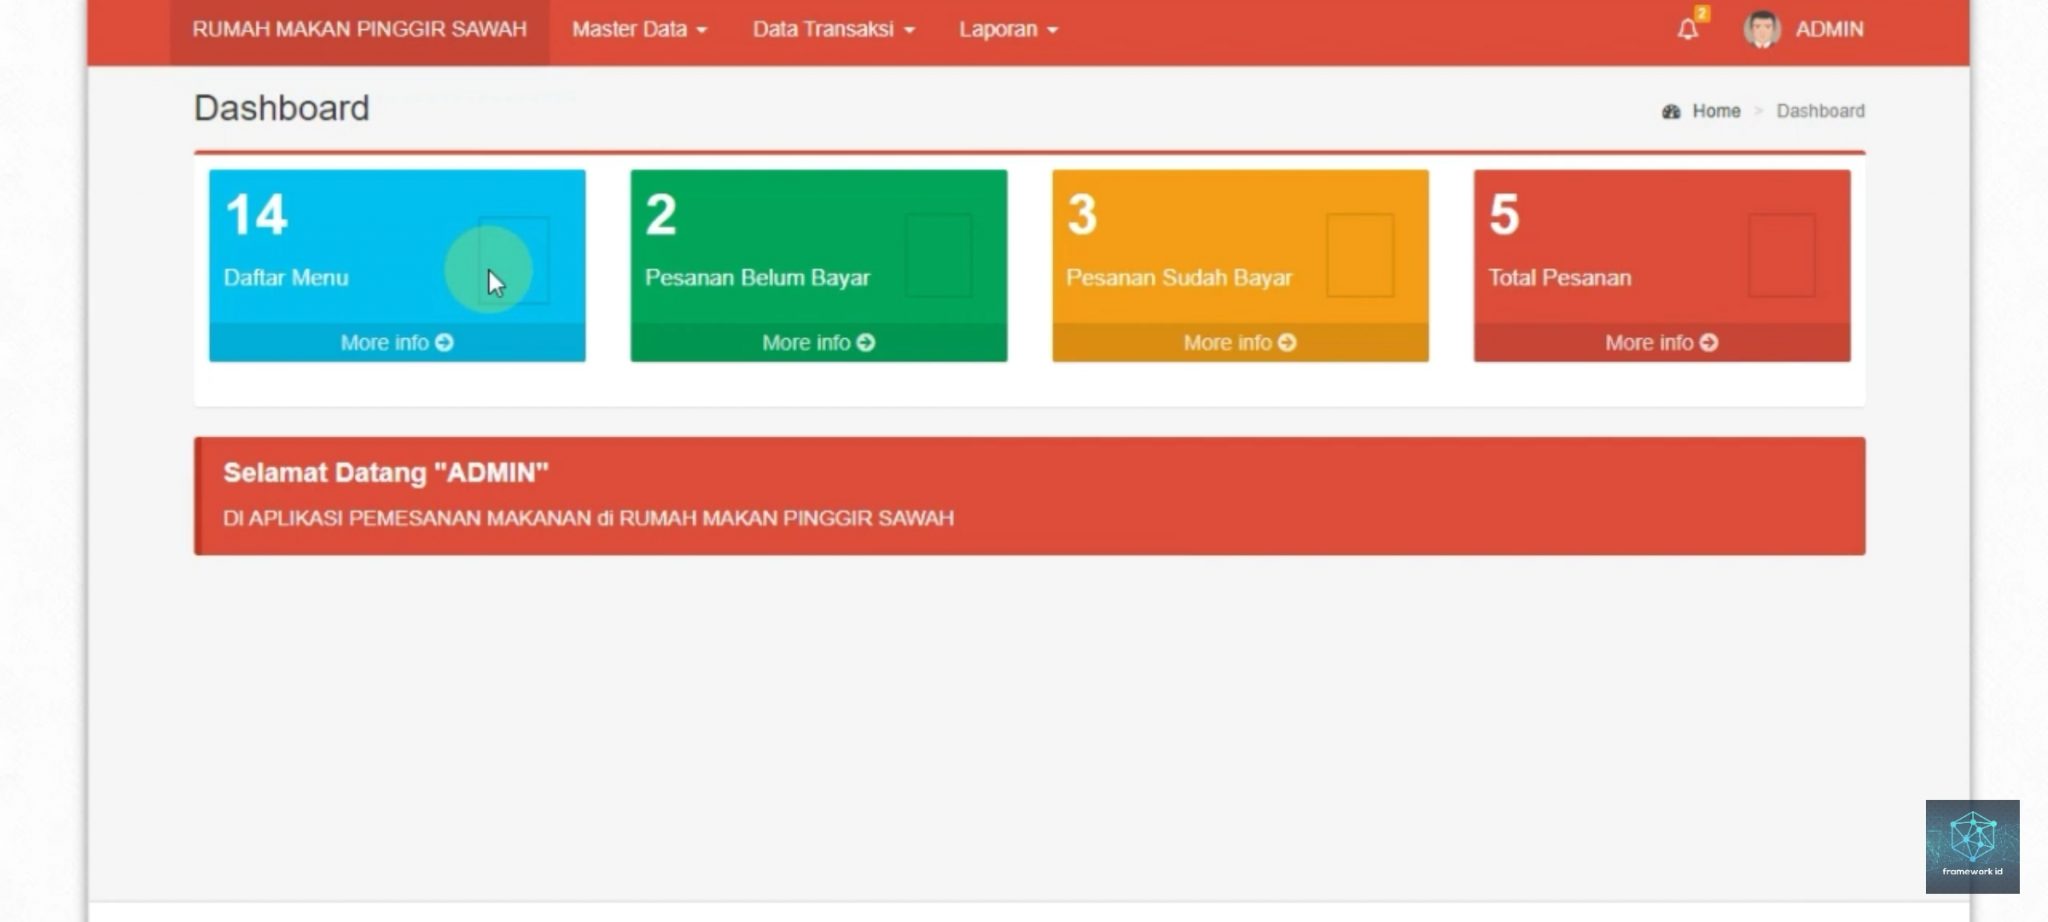Open More info for Total Pesanan
Screen dimensions: 2048x922
coord(1662,342)
